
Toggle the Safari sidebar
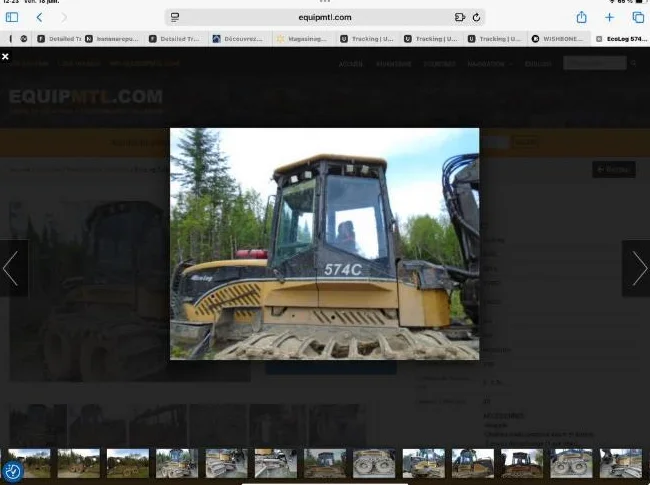click(12, 17)
